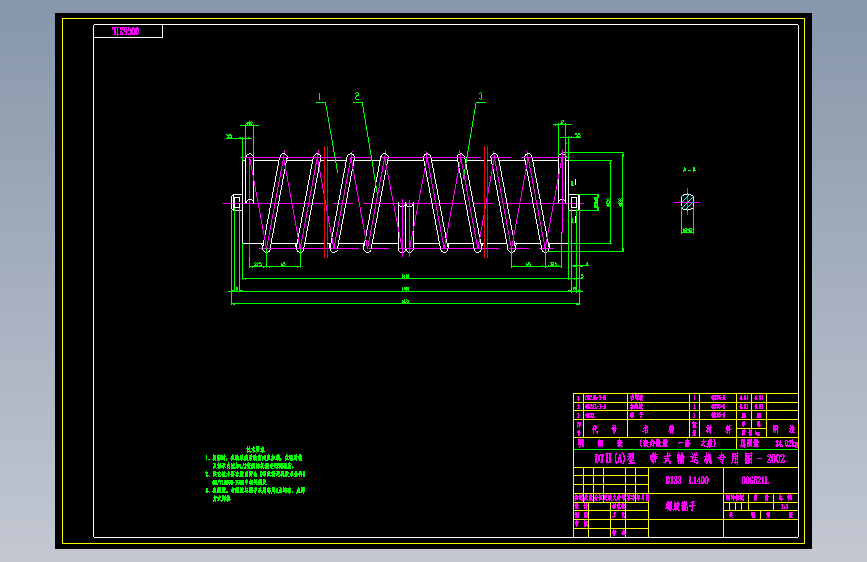Click part callout number 3 above the roller
The height and width of the screenshot is (562, 867).
(x=480, y=96)
